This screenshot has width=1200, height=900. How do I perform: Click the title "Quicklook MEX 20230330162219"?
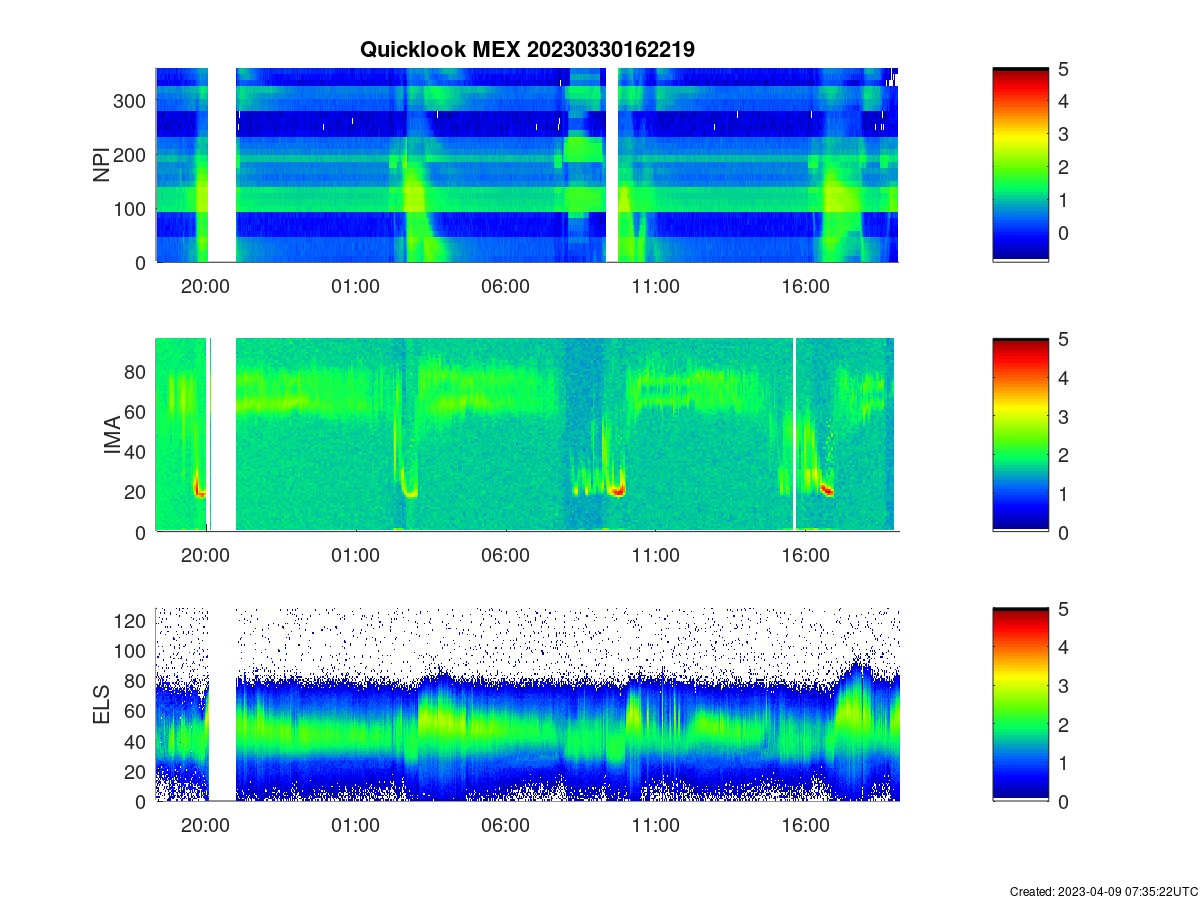pos(527,49)
